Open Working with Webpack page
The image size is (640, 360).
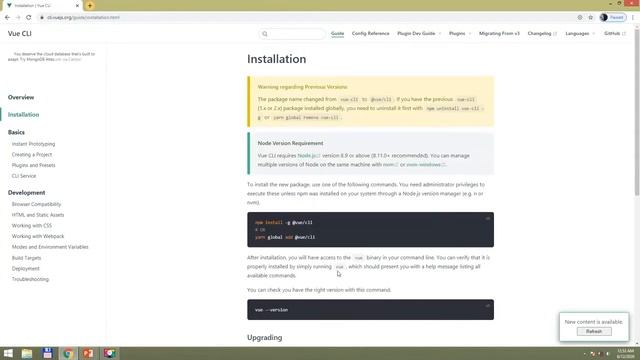(38, 236)
